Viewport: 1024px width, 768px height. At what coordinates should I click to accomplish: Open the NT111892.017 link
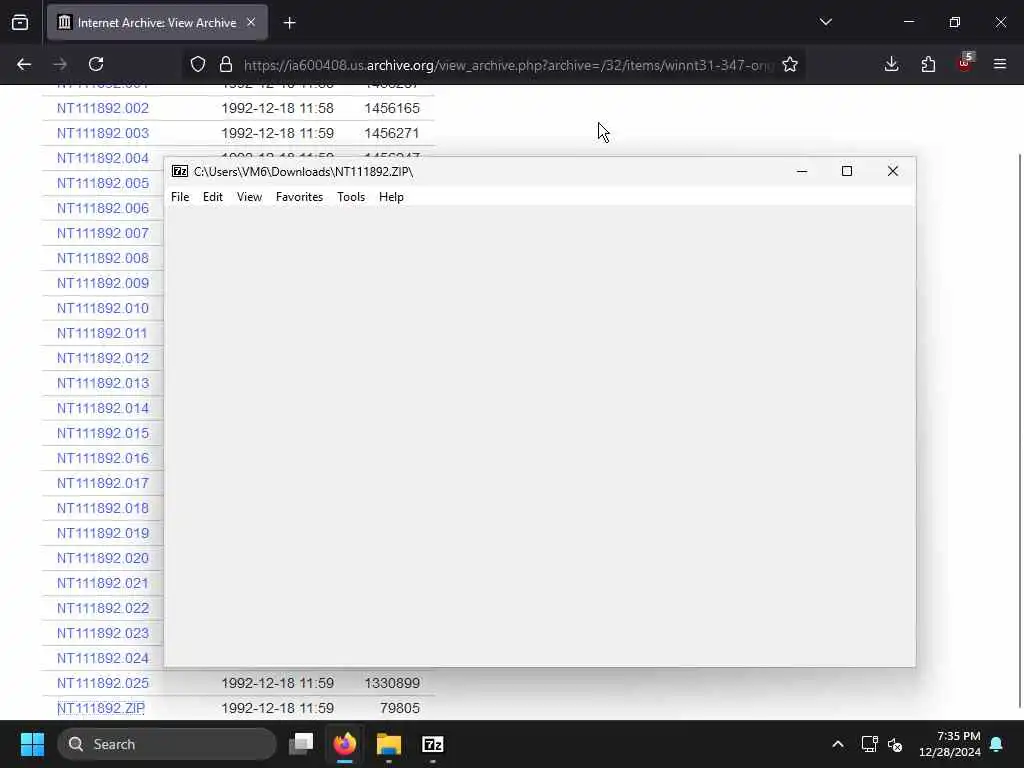(x=103, y=483)
